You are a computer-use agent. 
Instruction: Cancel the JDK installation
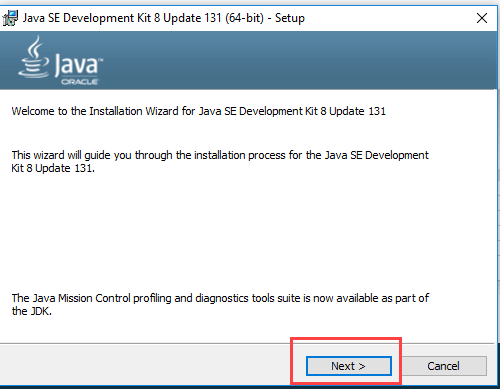(x=443, y=366)
